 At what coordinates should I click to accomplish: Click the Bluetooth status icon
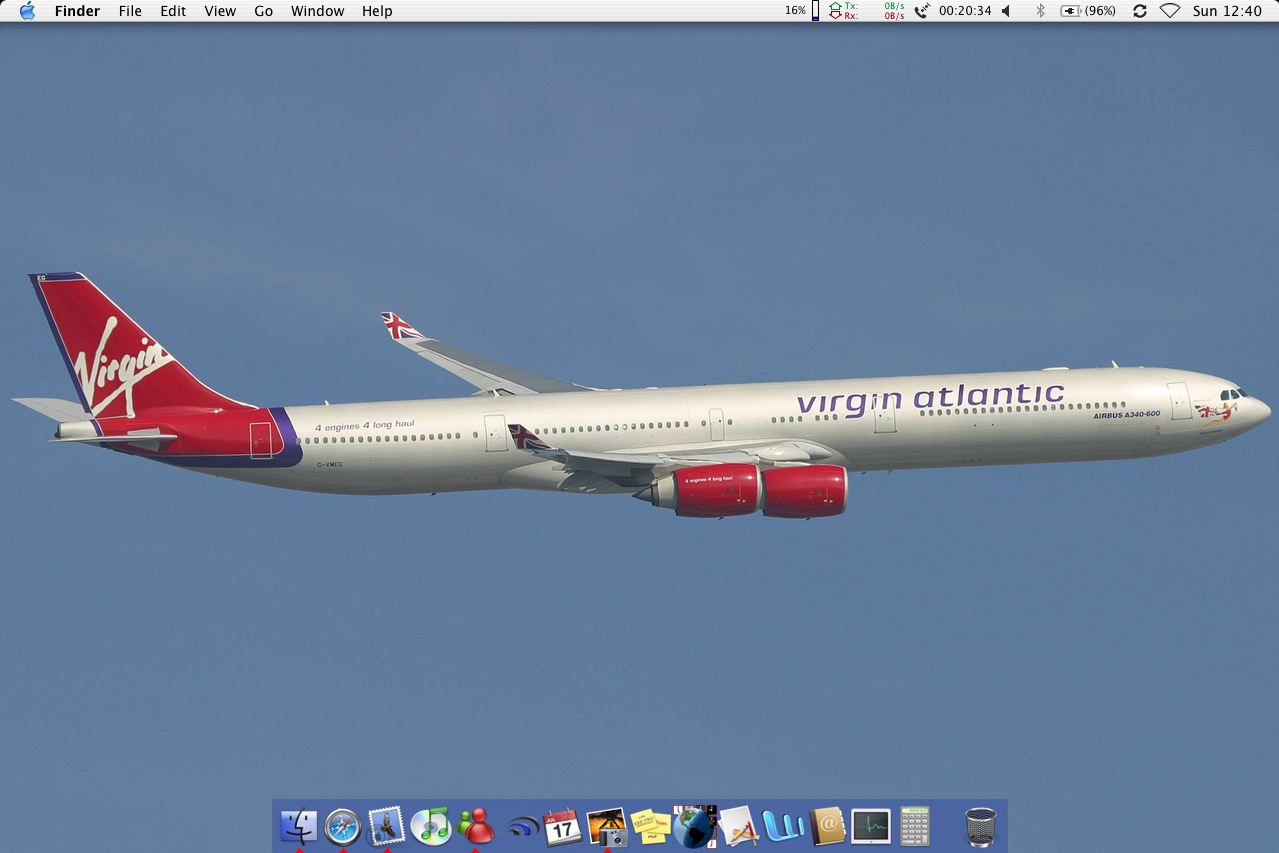(1040, 11)
